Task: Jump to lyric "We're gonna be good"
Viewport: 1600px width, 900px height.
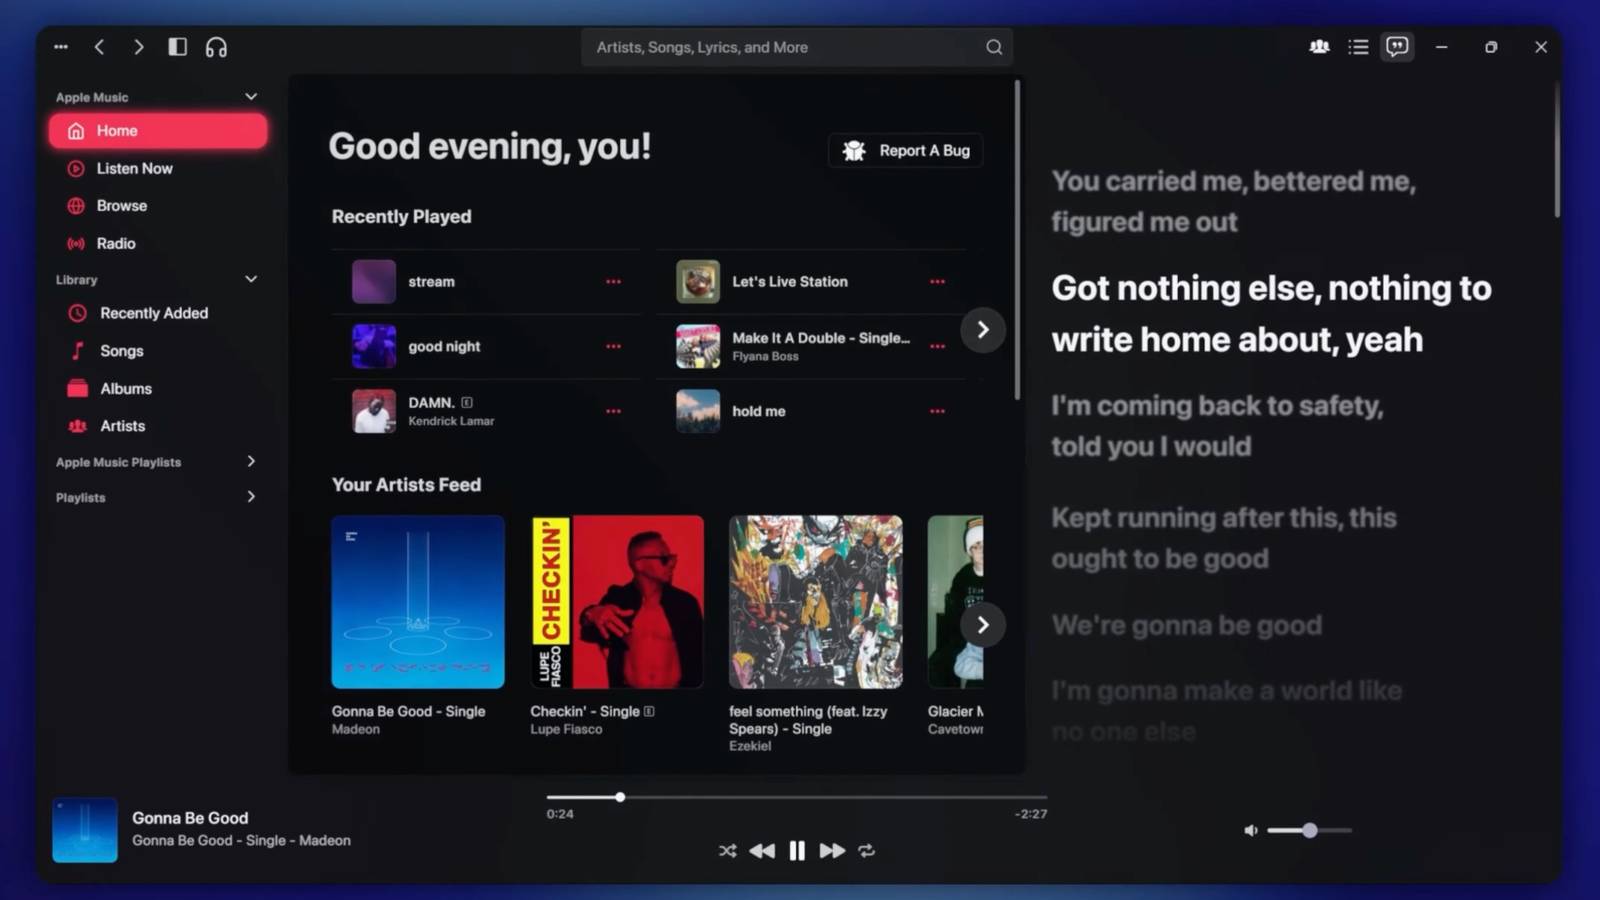Action: pos(1186,626)
